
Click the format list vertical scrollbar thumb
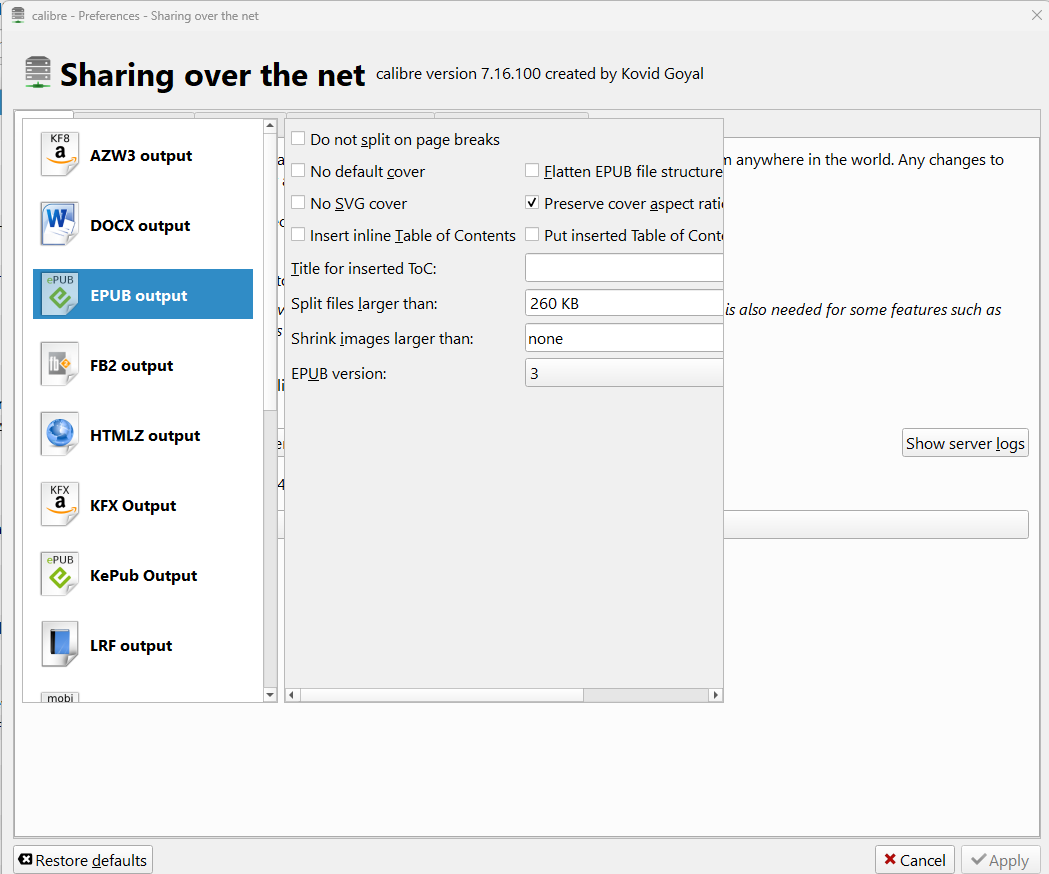270,271
